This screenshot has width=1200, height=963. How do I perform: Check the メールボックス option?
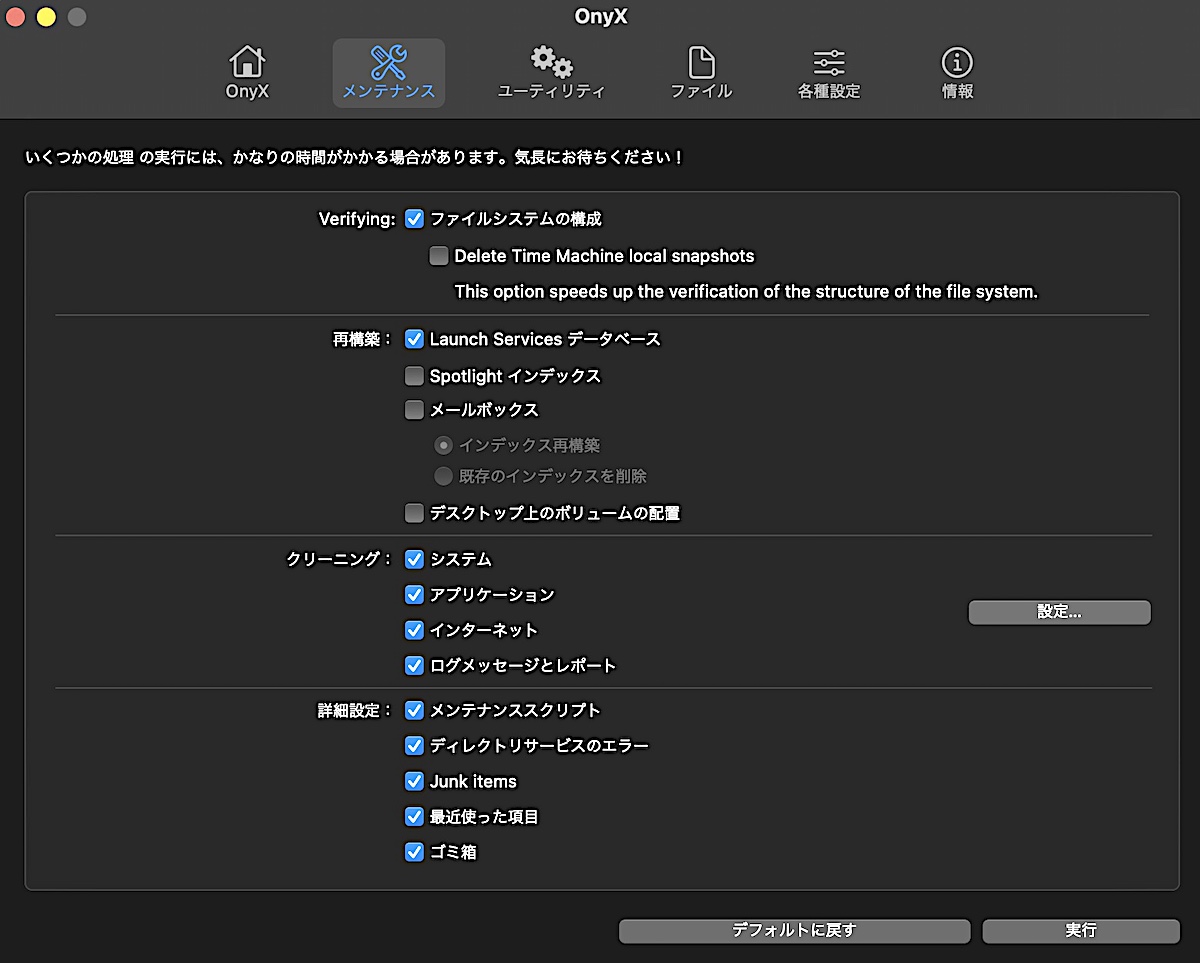414,409
